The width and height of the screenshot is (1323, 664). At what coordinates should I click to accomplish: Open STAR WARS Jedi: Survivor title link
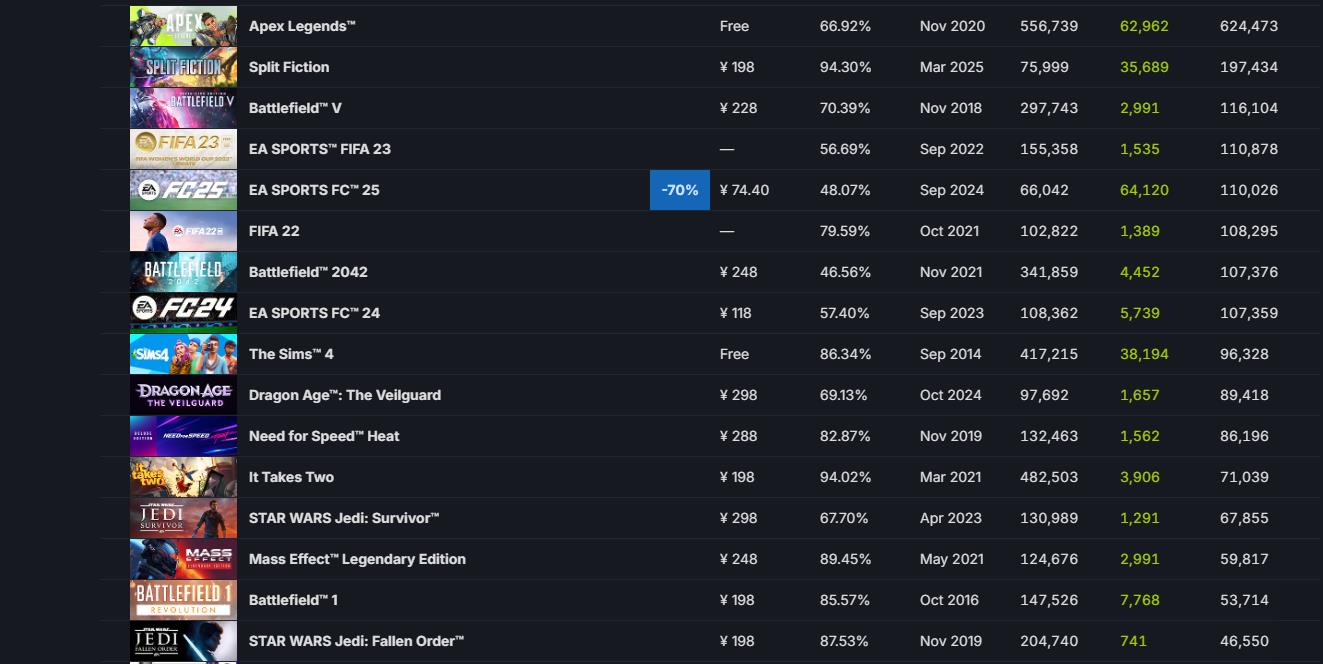coord(344,518)
